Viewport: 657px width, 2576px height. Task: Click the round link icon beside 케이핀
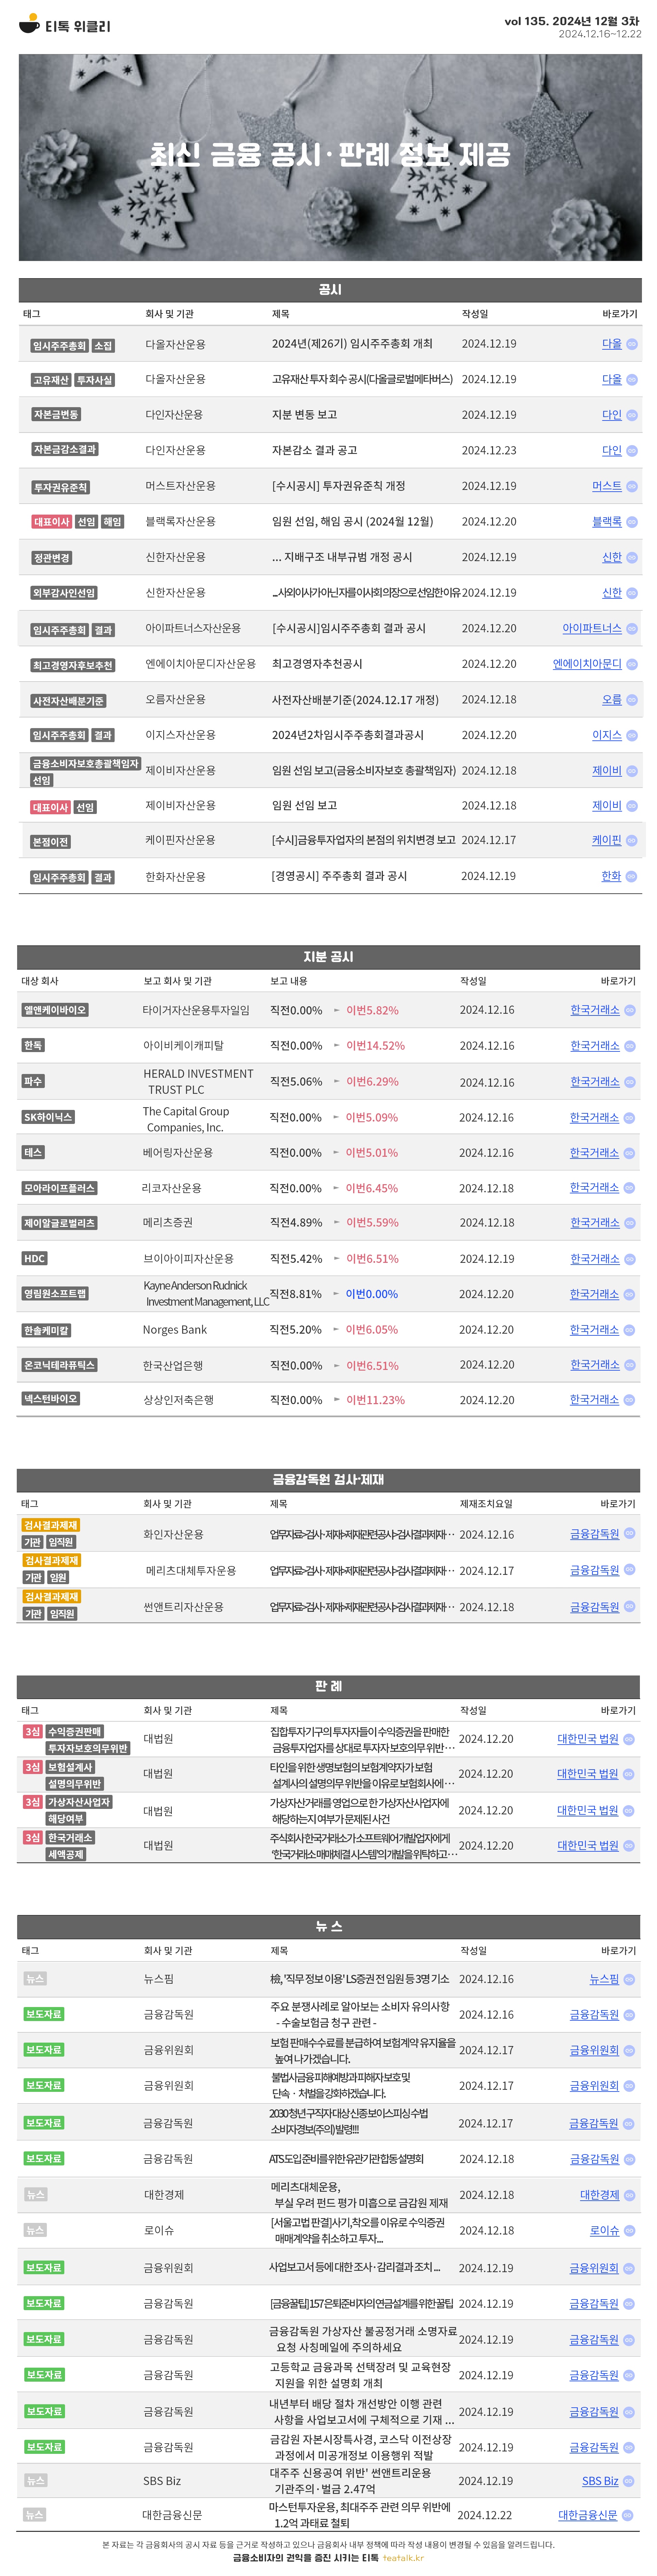pyautogui.click(x=632, y=841)
